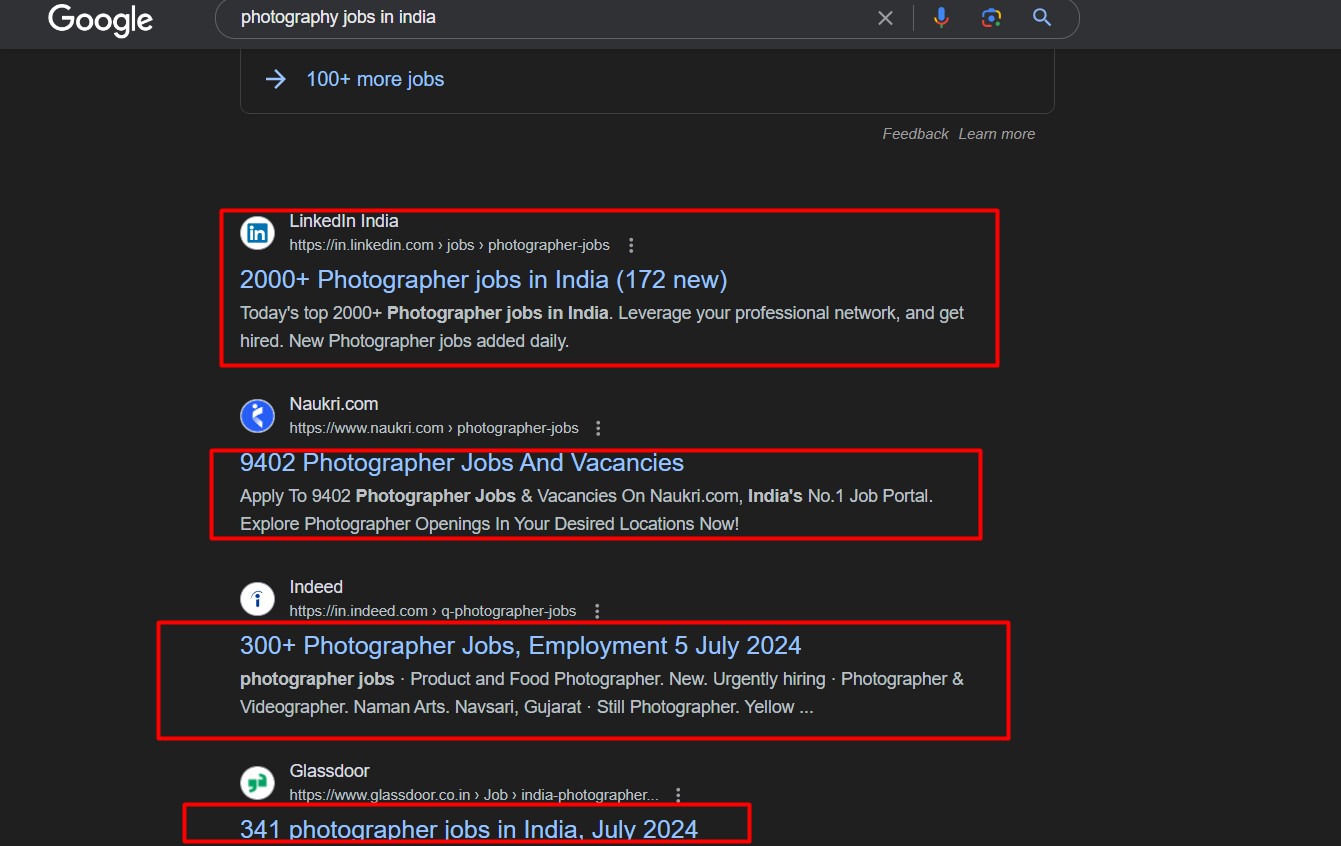1341x846 pixels.
Task: Click the Google logo
Action: pyautogui.click(x=100, y=19)
